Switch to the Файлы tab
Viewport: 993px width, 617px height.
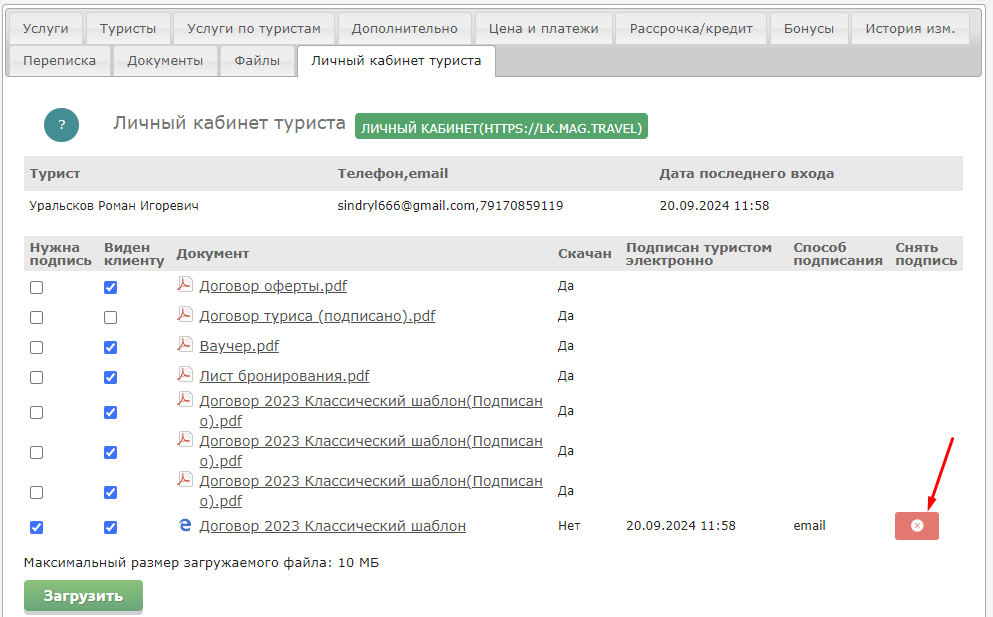click(257, 61)
